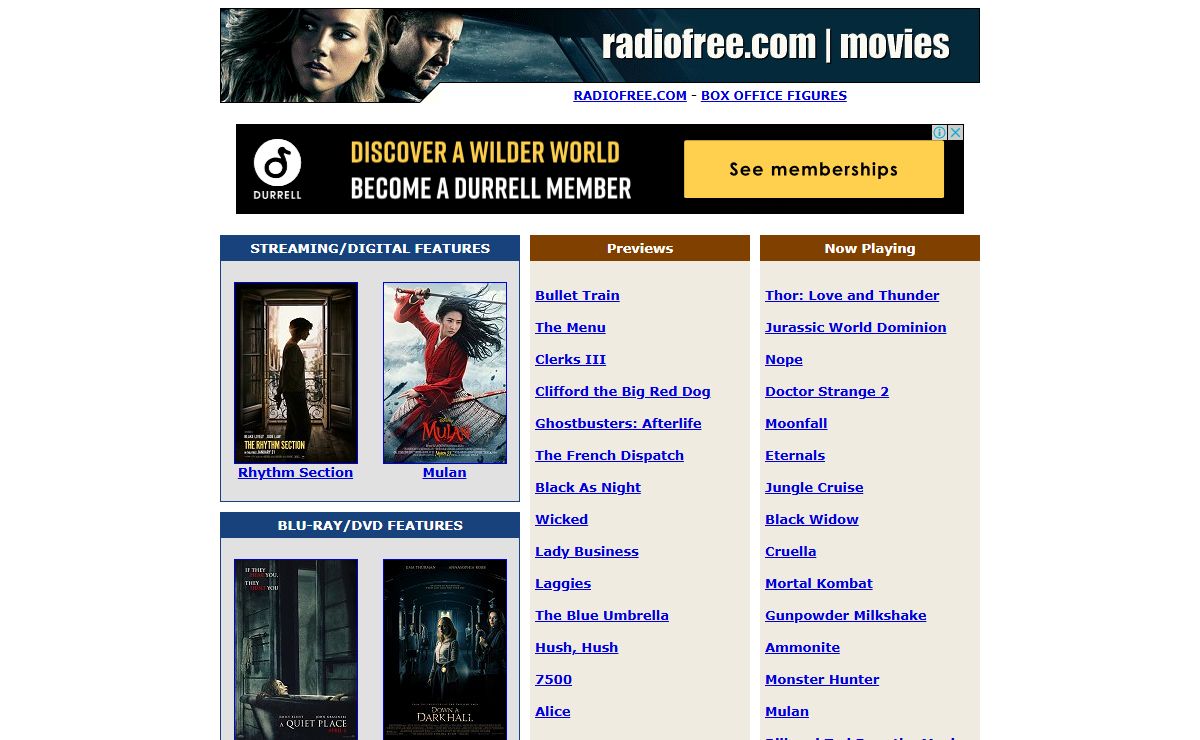Open Lady Business preview
This screenshot has height=740, width=1200.
587,551
